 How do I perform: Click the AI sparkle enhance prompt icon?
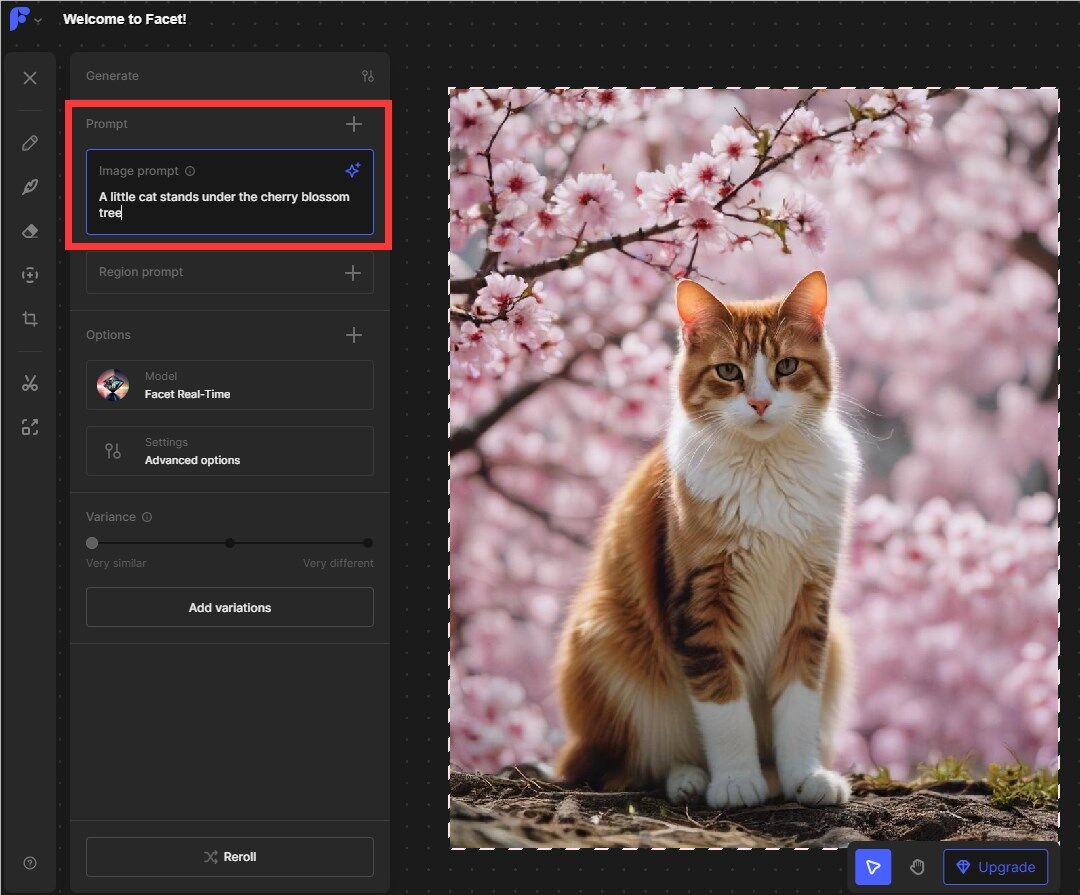(352, 171)
